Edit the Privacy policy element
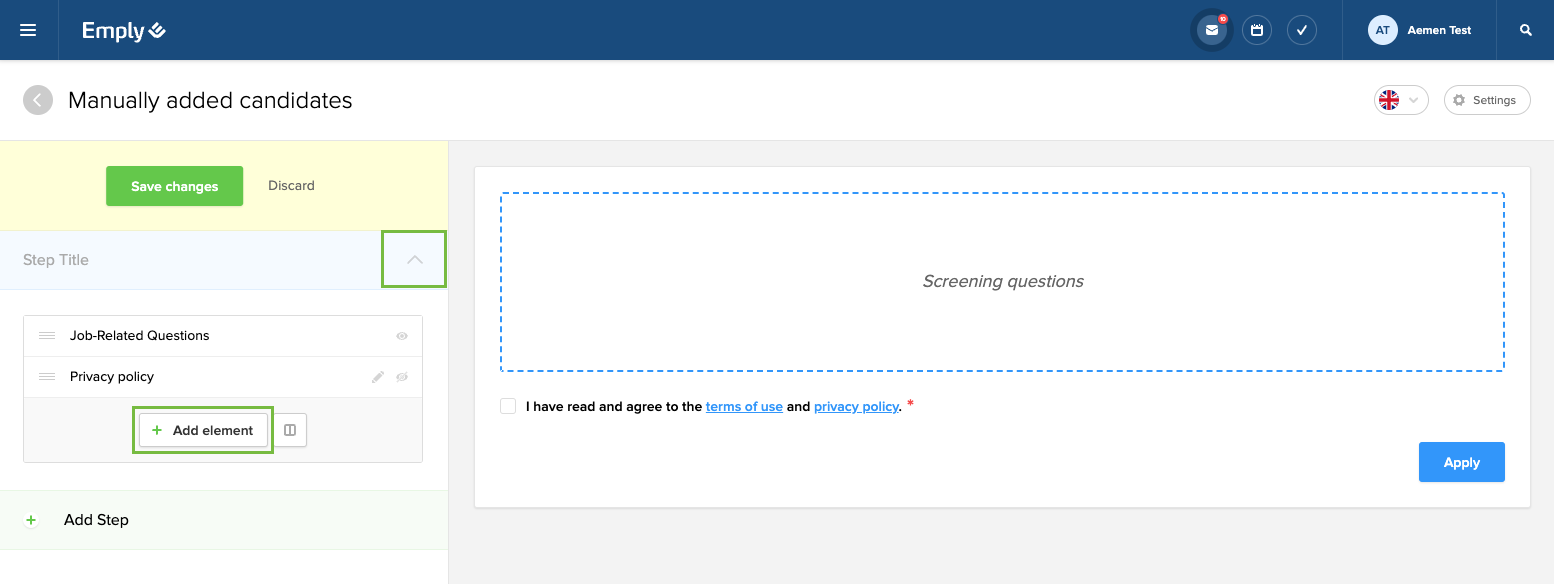This screenshot has height=584, width=1554. click(378, 377)
